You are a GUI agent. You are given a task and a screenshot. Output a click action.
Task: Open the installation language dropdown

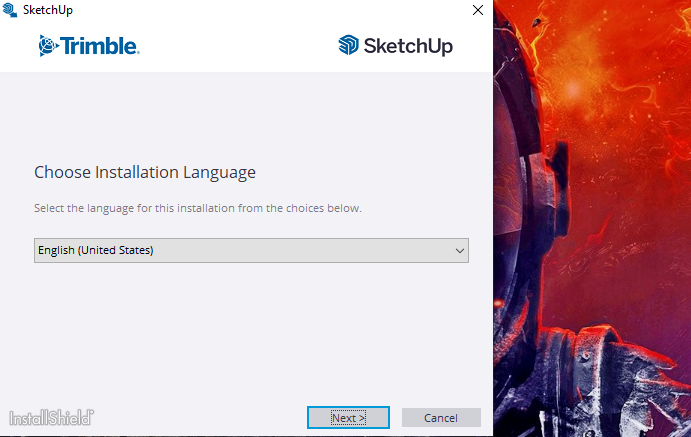click(x=251, y=250)
